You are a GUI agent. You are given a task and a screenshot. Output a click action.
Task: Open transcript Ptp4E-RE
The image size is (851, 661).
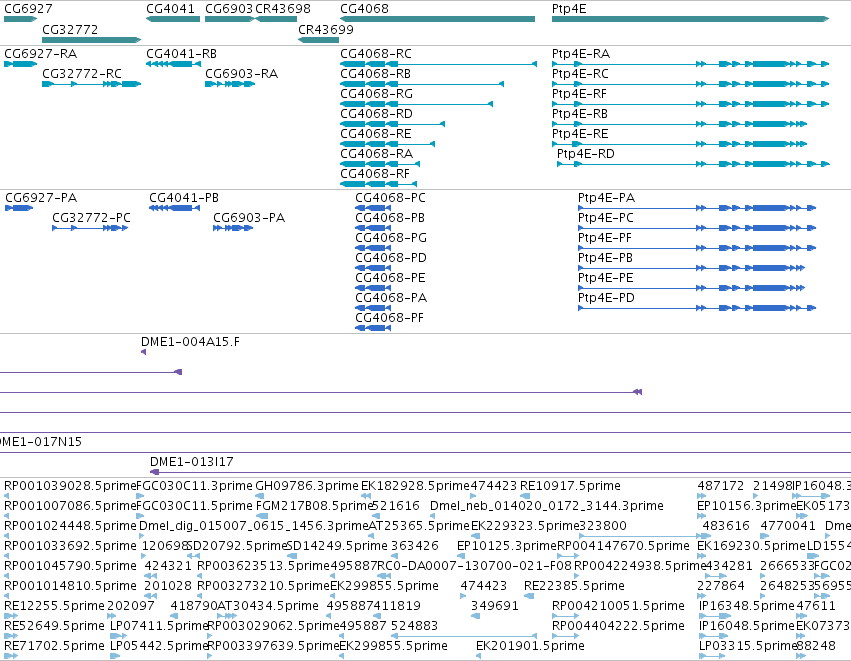tap(679, 144)
